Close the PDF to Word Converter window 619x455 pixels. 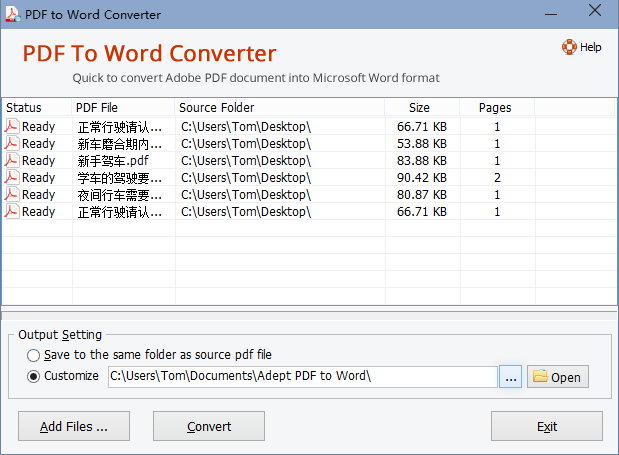[x=595, y=10]
